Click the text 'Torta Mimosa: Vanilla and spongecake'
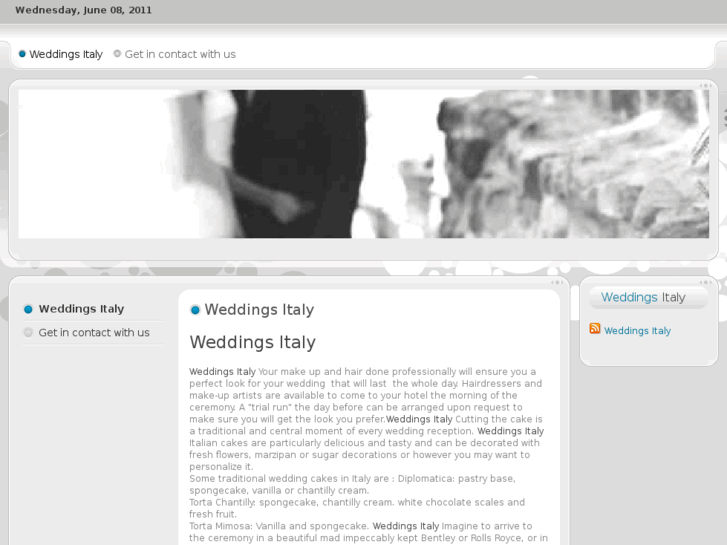 (x=279, y=526)
